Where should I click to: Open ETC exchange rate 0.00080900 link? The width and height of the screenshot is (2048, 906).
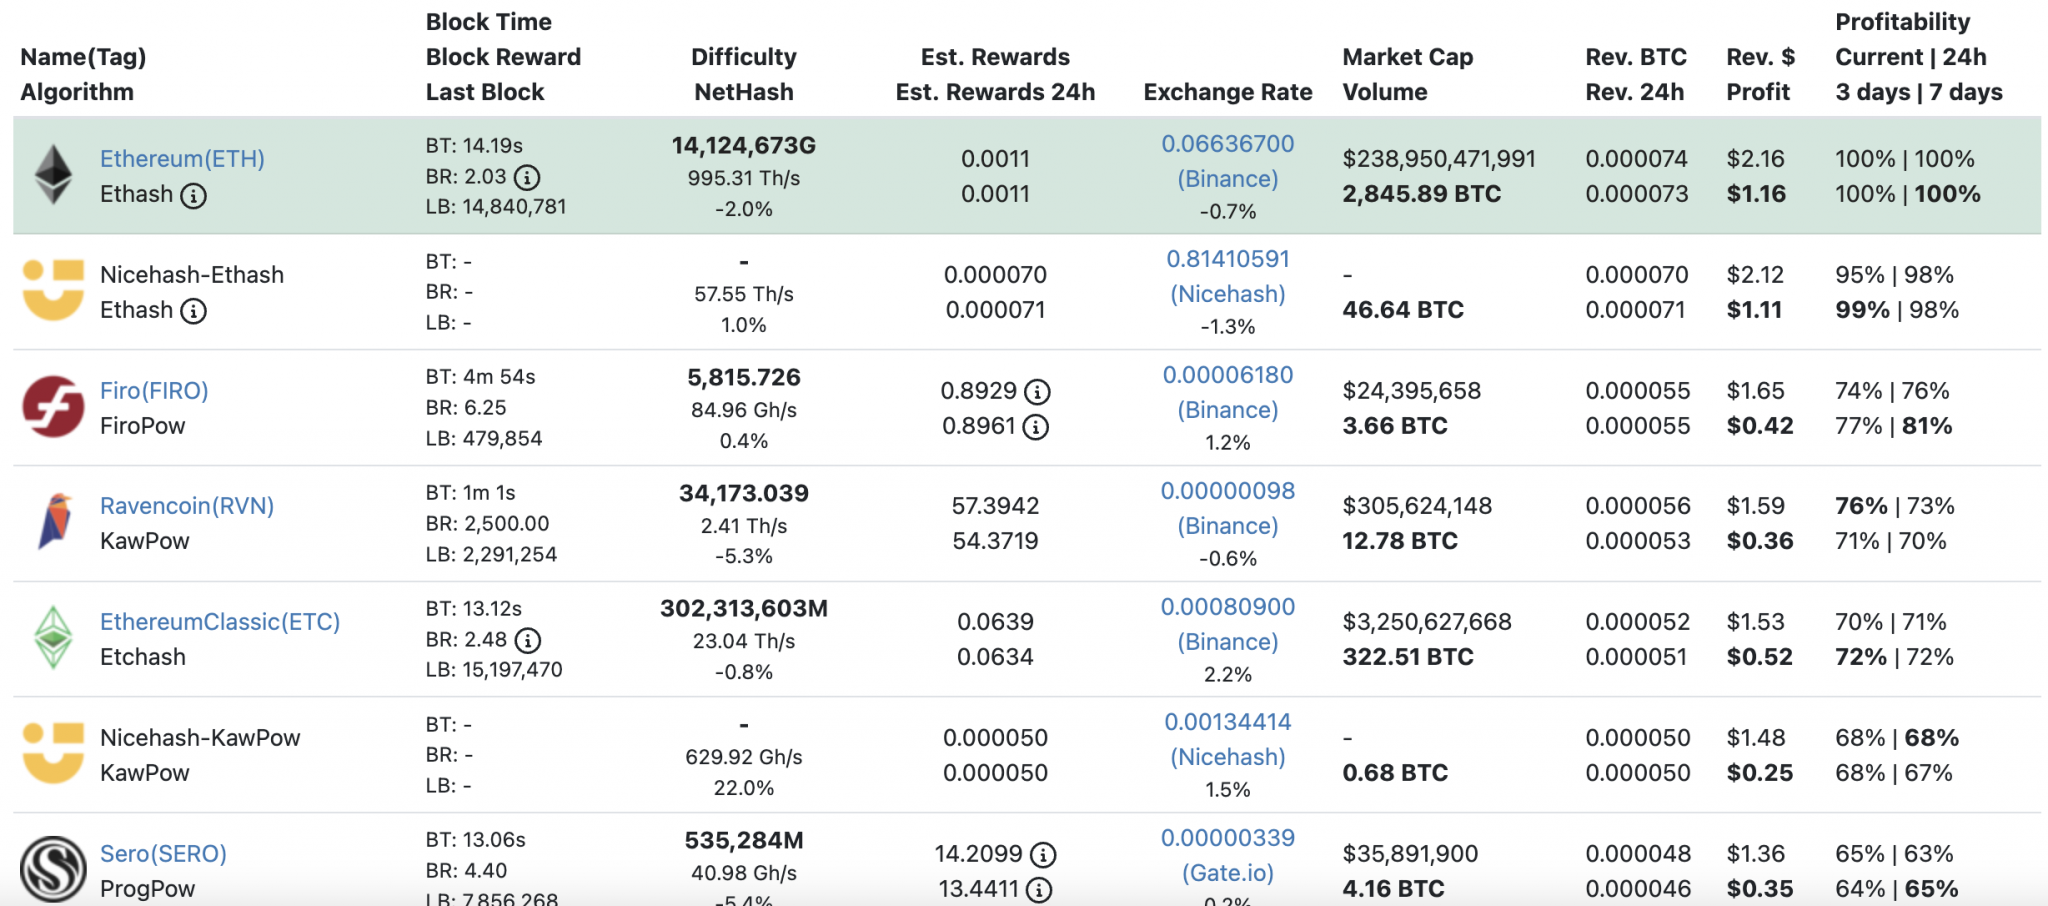coord(1228,607)
